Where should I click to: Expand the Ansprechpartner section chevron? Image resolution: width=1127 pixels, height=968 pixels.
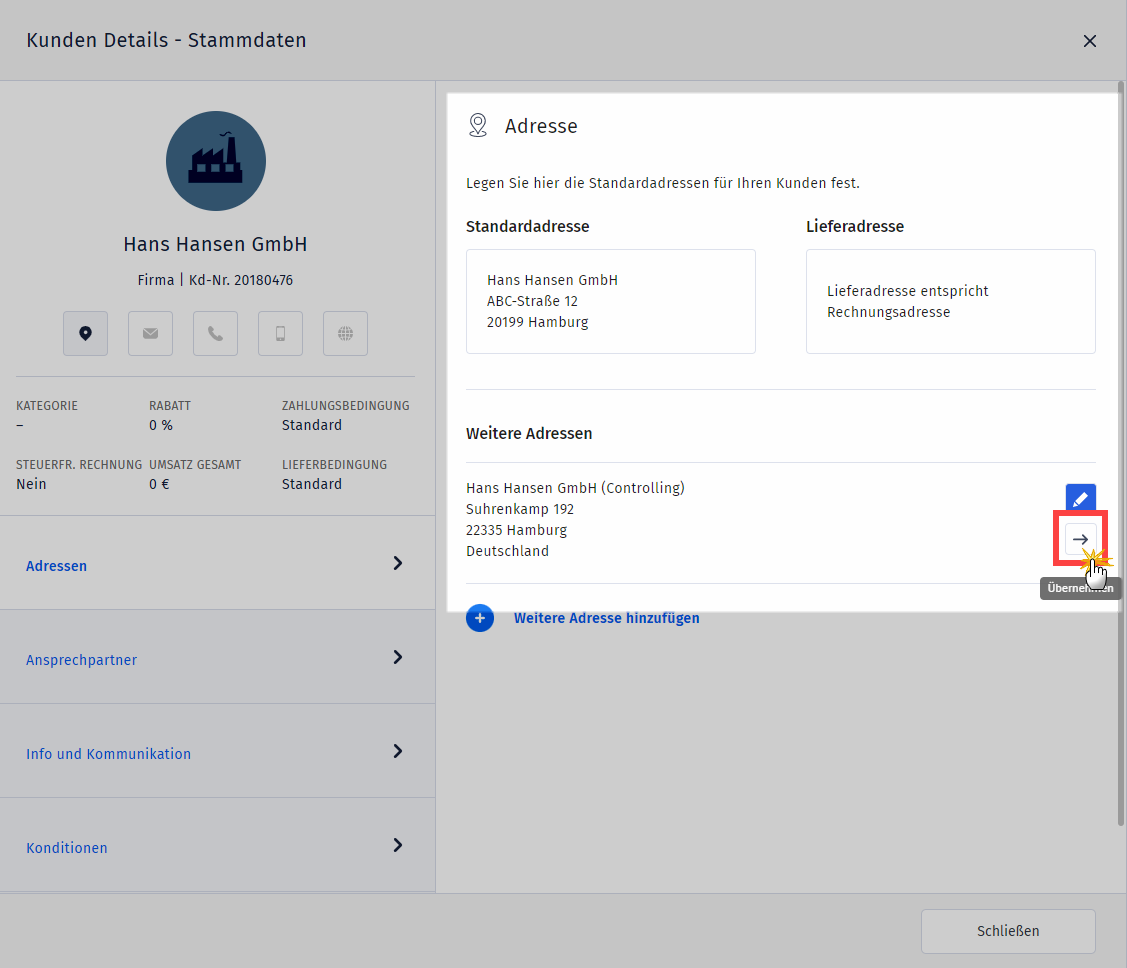pyautogui.click(x=398, y=658)
